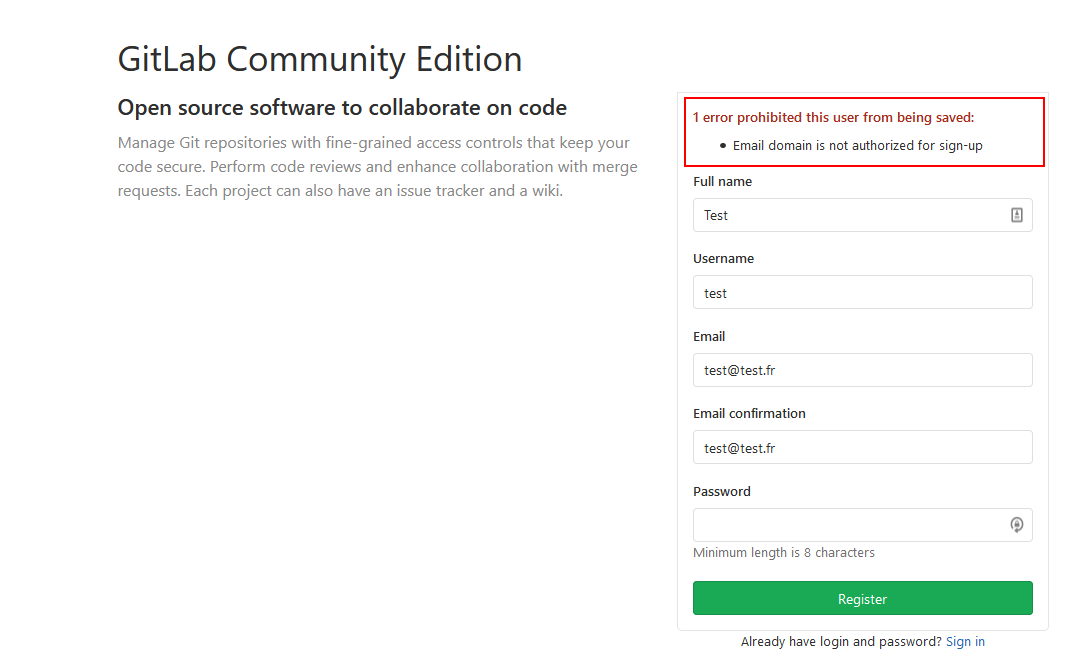Viewport: 1066px width, 658px height.
Task: Click the GitLab Community Edition heading
Action: tap(320, 60)
